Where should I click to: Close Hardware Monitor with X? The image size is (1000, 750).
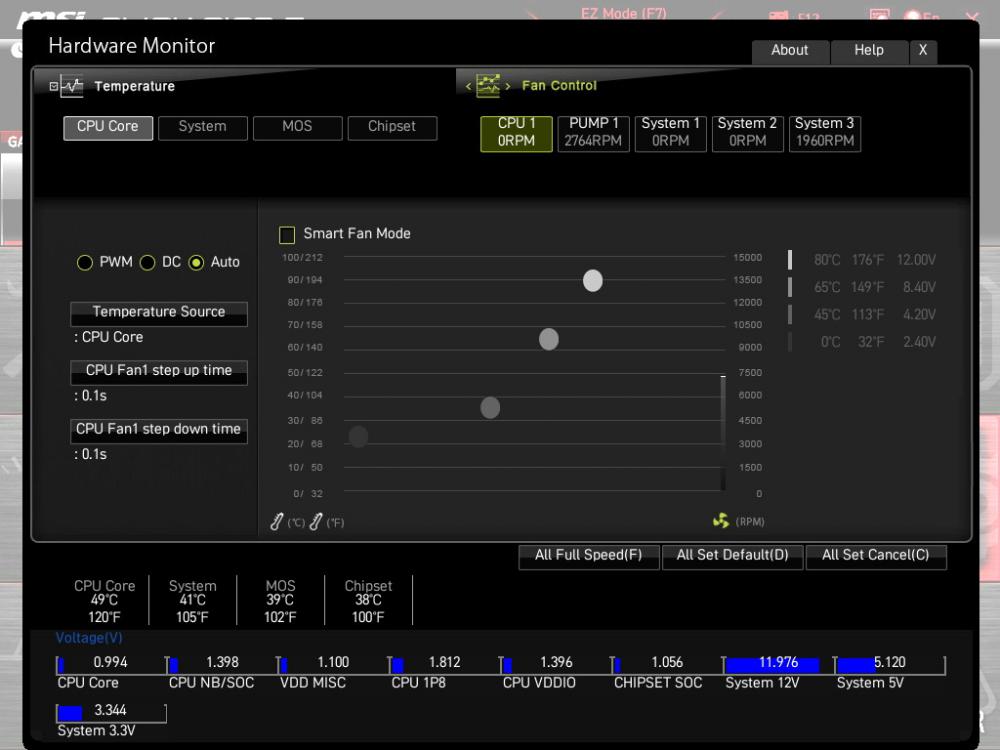[923, 51]
